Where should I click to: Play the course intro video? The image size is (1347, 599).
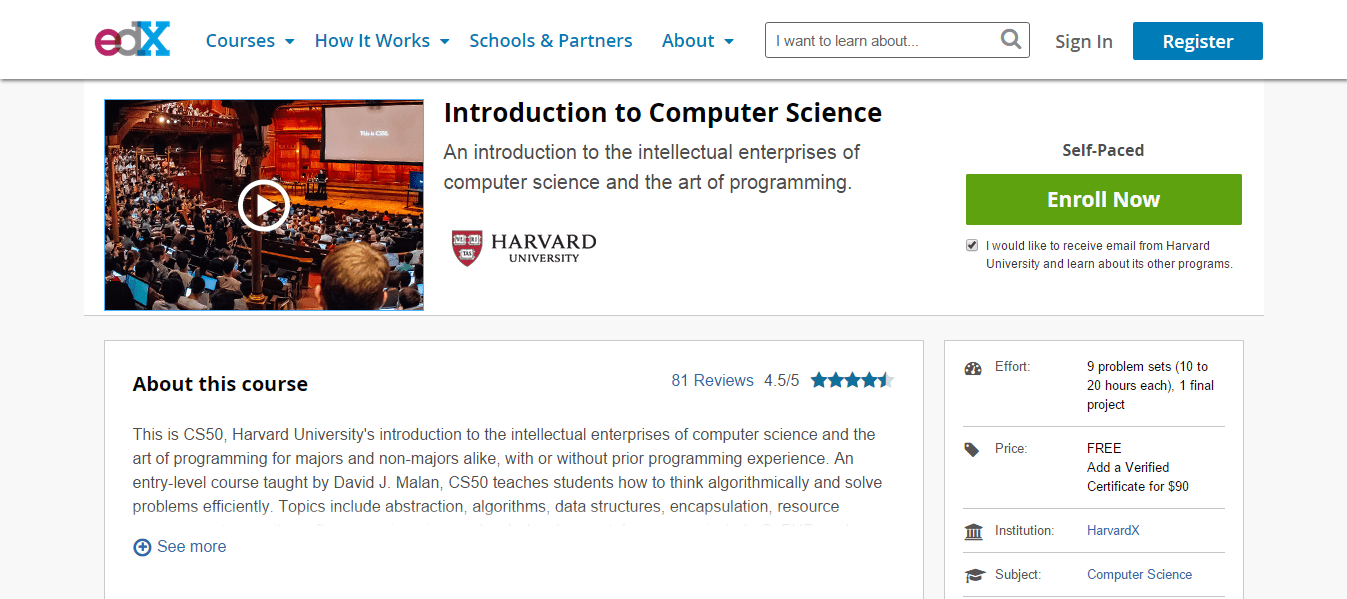[x=264, y=206]
